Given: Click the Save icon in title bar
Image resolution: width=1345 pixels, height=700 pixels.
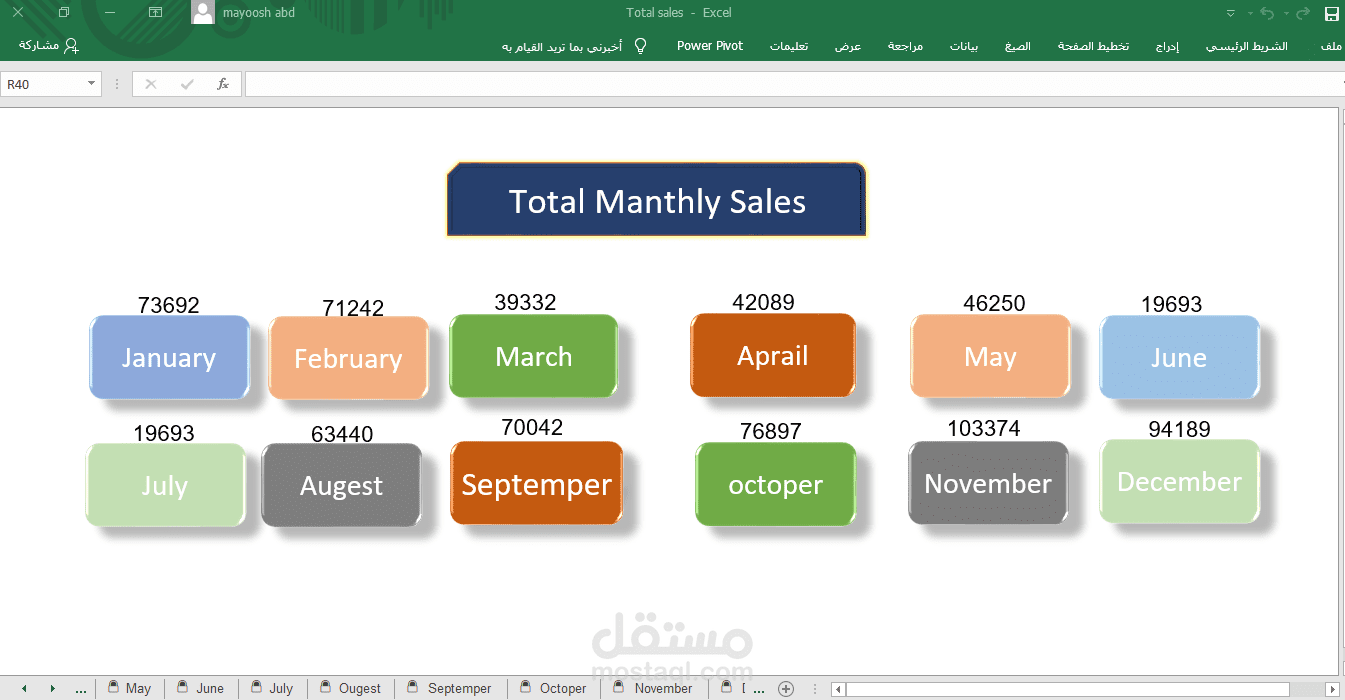Looking at the screenshot, I should pos(1331,13).
